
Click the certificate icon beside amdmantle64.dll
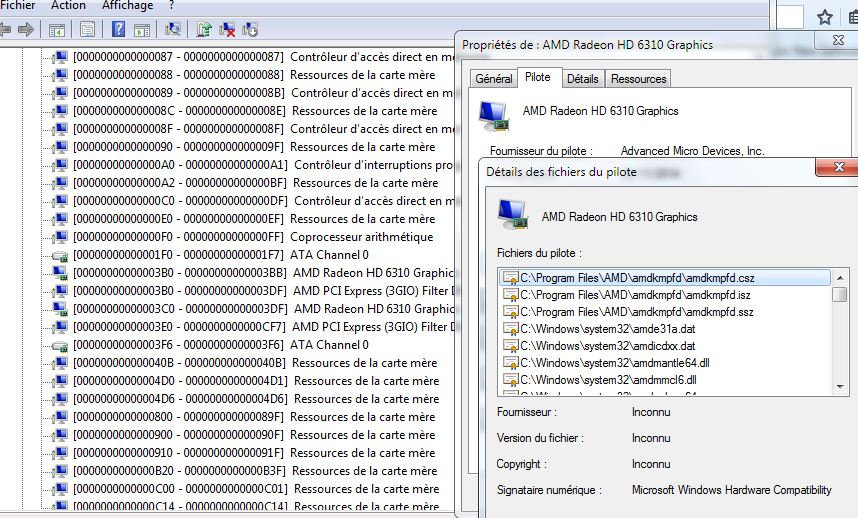(511, 363)
